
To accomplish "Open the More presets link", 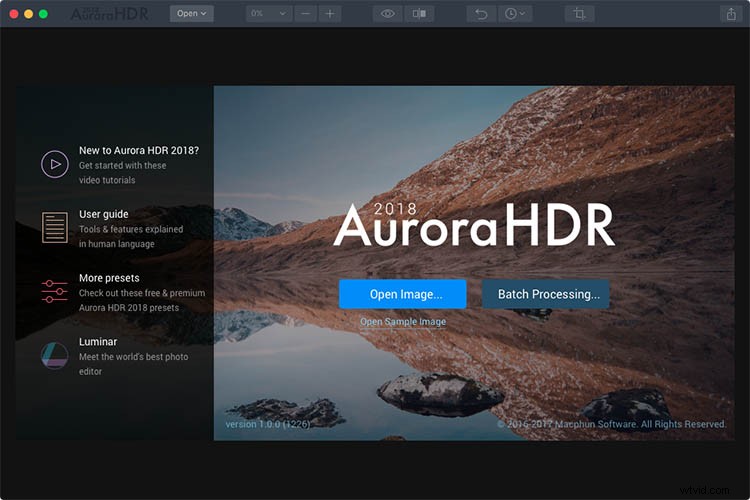I will (109, 278).
